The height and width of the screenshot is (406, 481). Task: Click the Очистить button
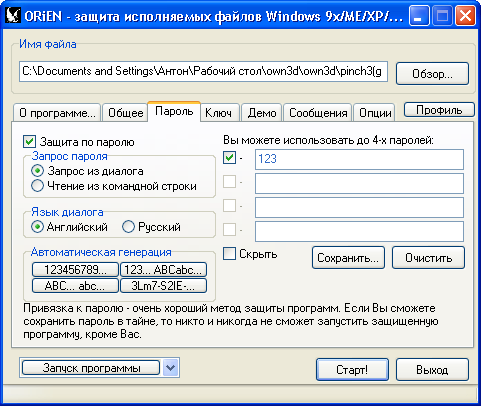click(x=428, y=258)
